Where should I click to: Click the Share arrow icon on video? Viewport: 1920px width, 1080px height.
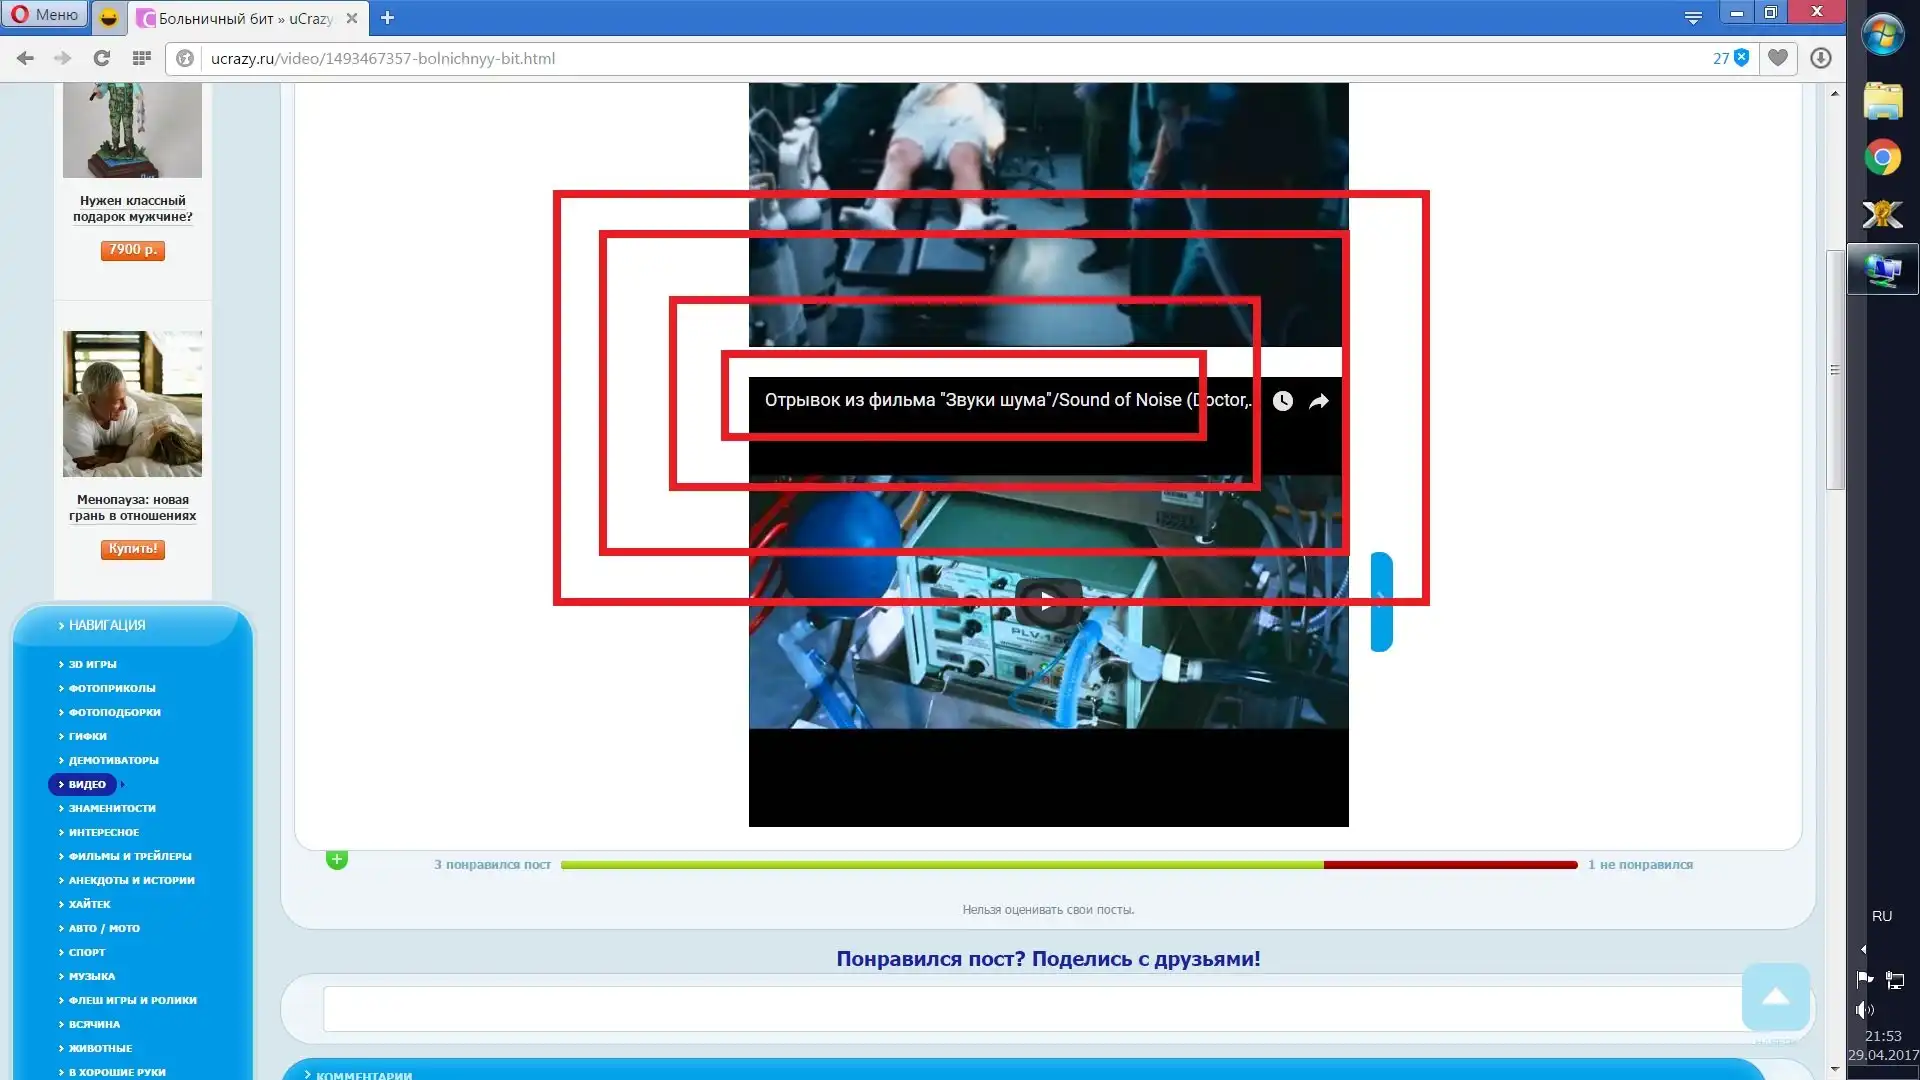point(1319,401)
